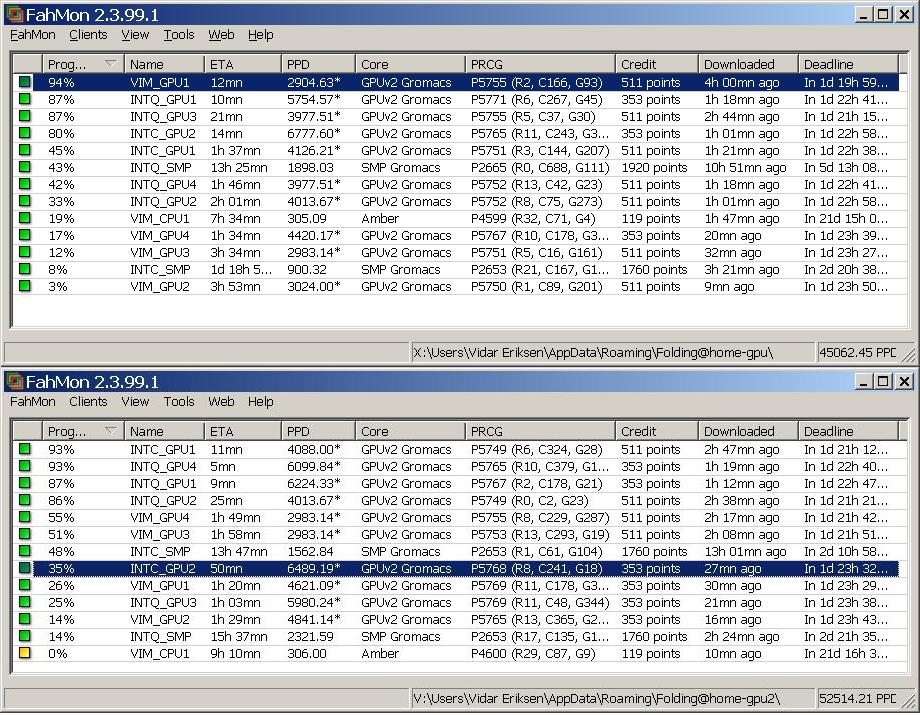Select INTQ_GPU2 client name in bottom window
Viewport: 920px width, 715px height.
pyautogui.click(x=163, y=500)
